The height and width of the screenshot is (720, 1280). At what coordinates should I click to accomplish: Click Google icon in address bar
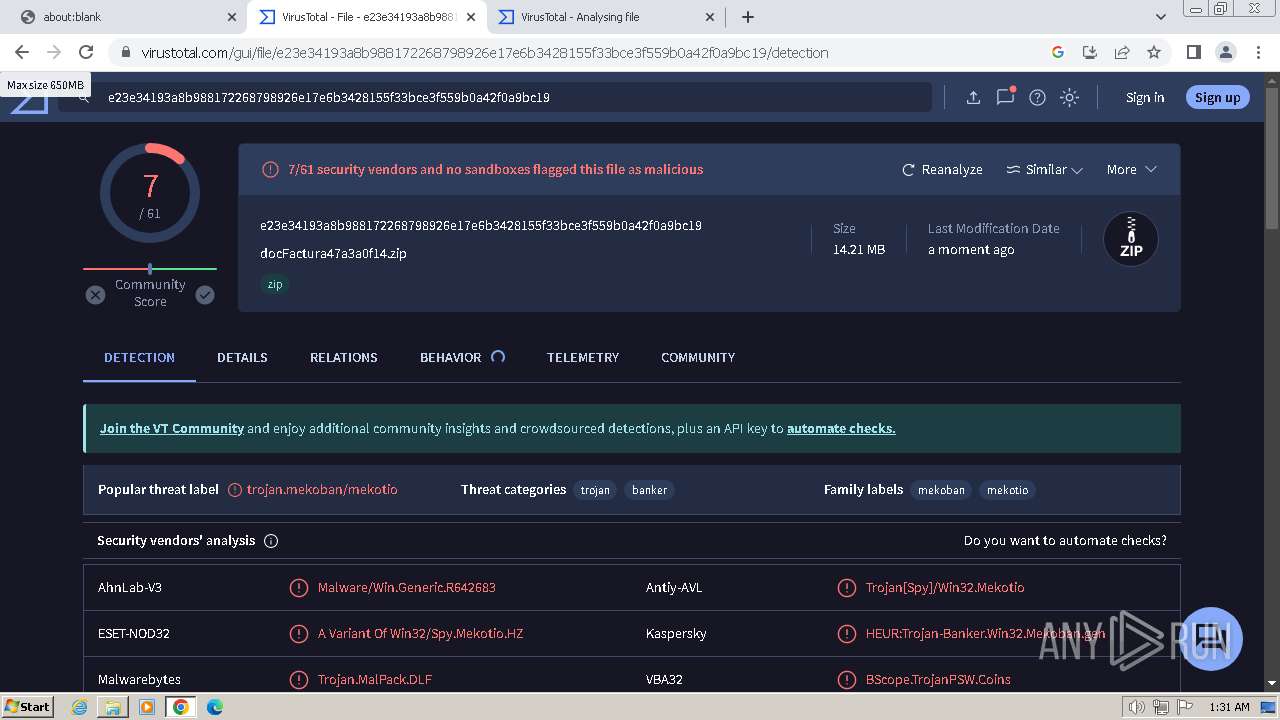[x=1058, y=52]
